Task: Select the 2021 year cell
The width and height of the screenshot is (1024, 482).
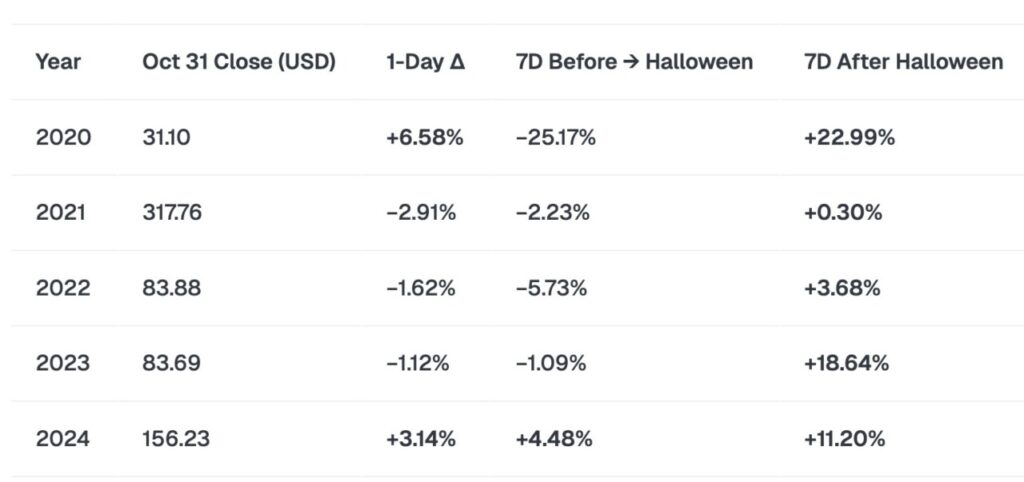Action: tap(63, 213)
